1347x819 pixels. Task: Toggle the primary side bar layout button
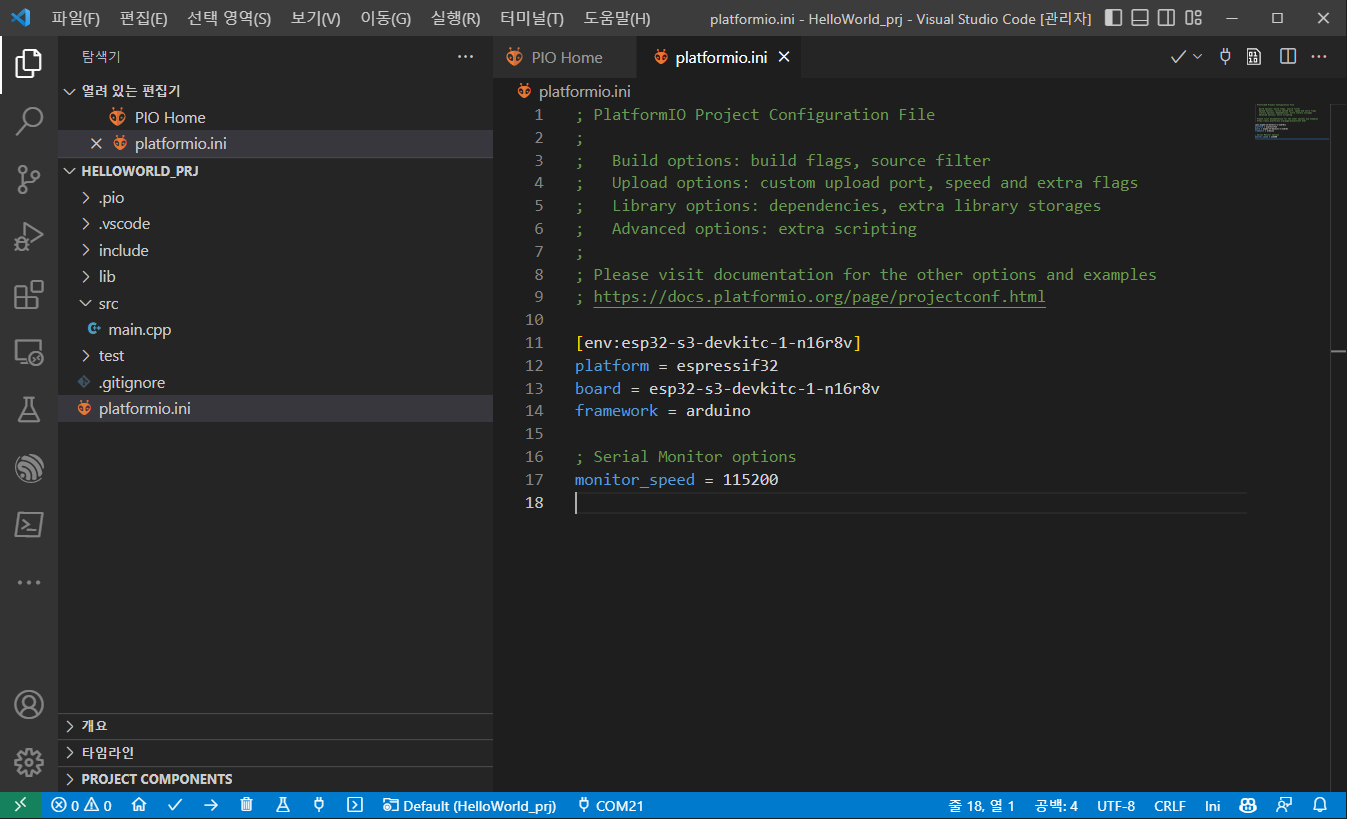pyautogui.click(x=1114, y=18)
